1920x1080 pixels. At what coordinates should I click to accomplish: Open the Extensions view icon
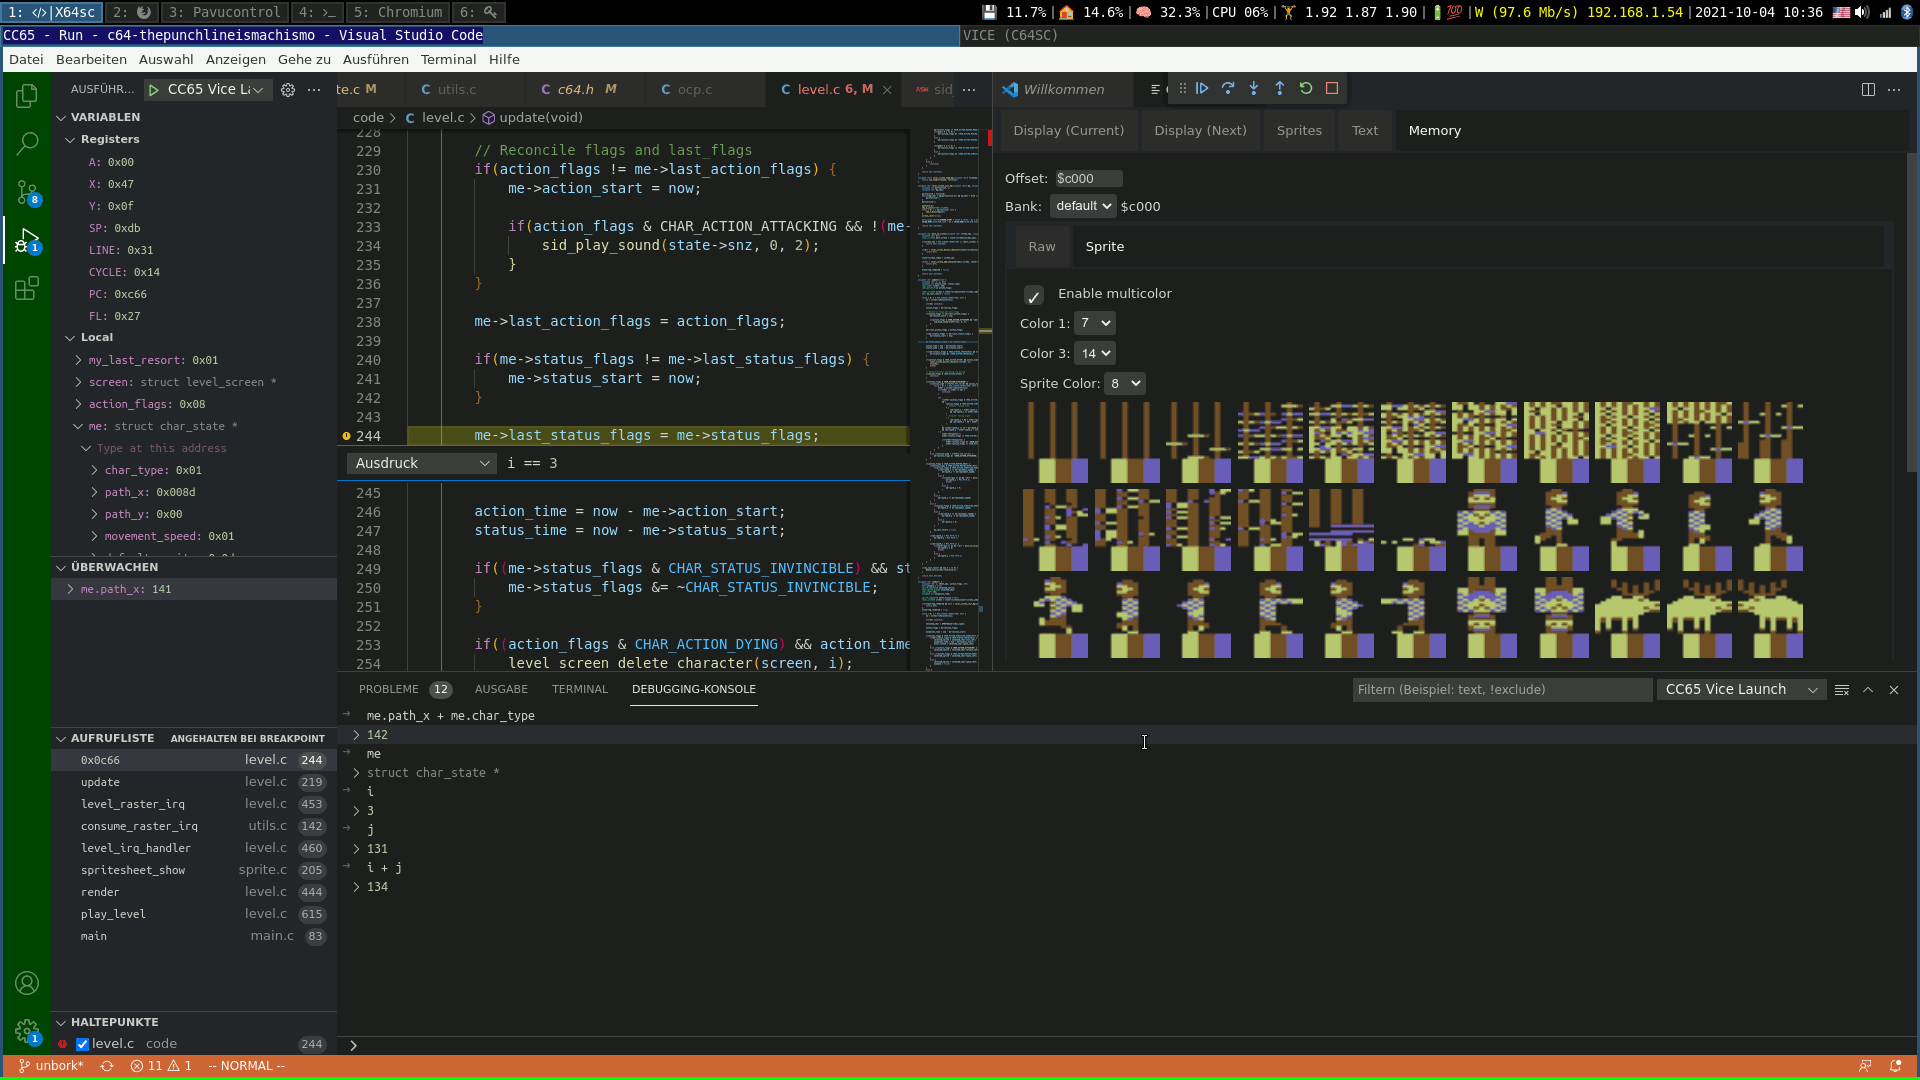(x=27, y=289)
